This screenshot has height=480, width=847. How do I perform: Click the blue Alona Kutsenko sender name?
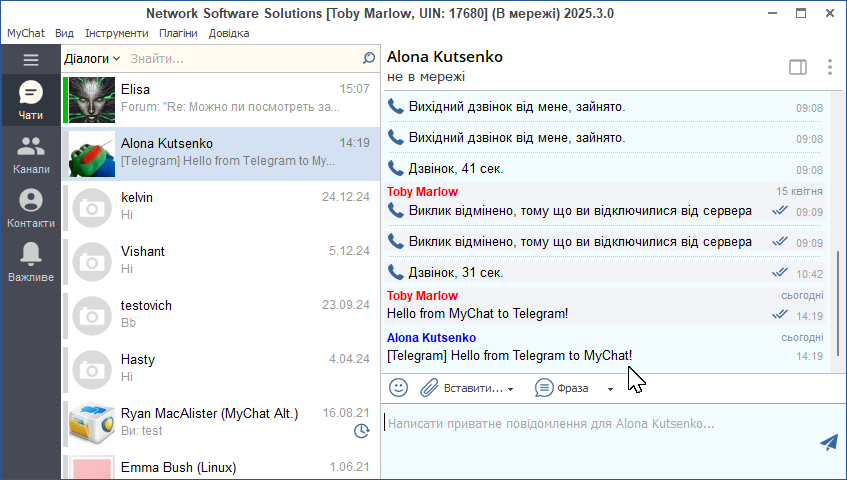(432, 337)
